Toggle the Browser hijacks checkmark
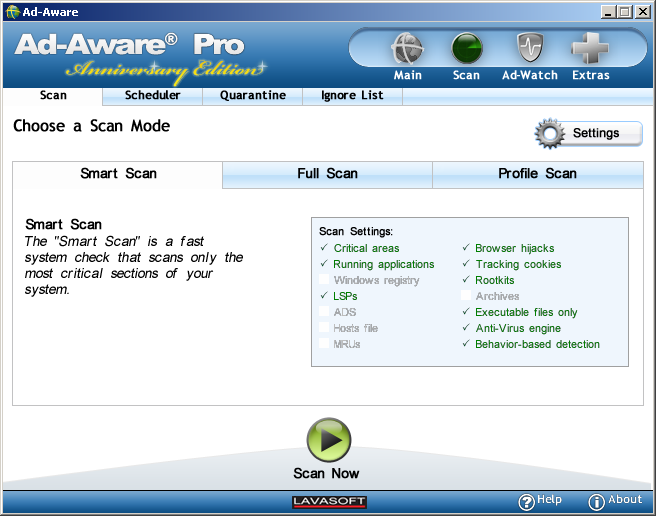The height and width of the screenshot is (516, 656). (466, 248)
